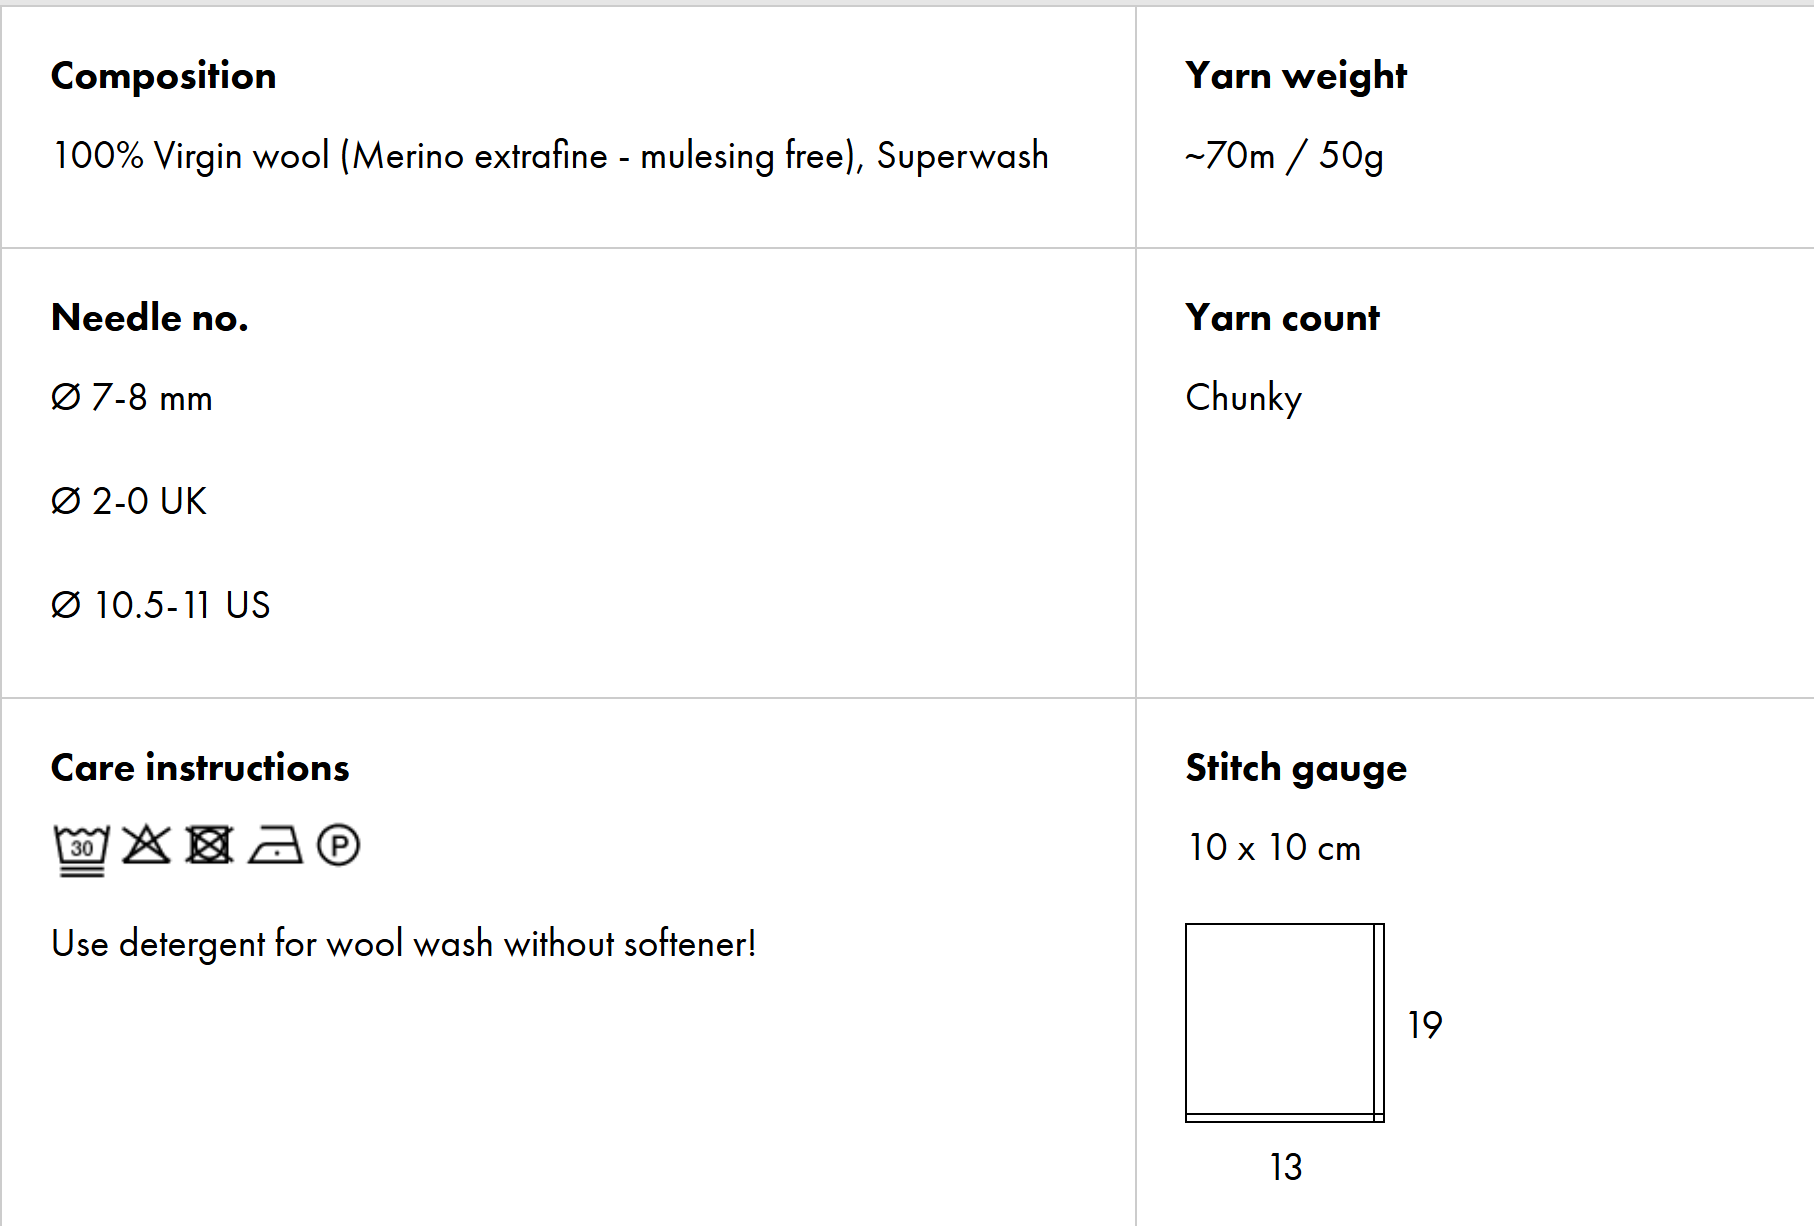
Task: Click the do-not-tumble-dry icon
Action: pos(210,845)
